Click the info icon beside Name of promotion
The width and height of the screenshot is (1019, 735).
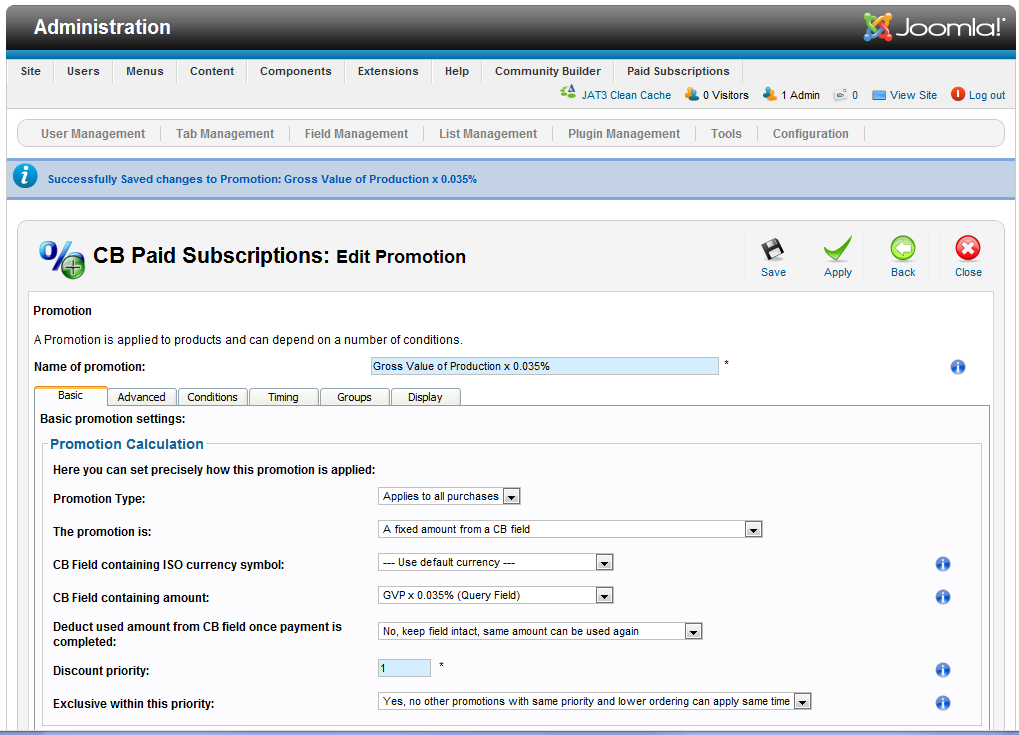coord(957,367)
